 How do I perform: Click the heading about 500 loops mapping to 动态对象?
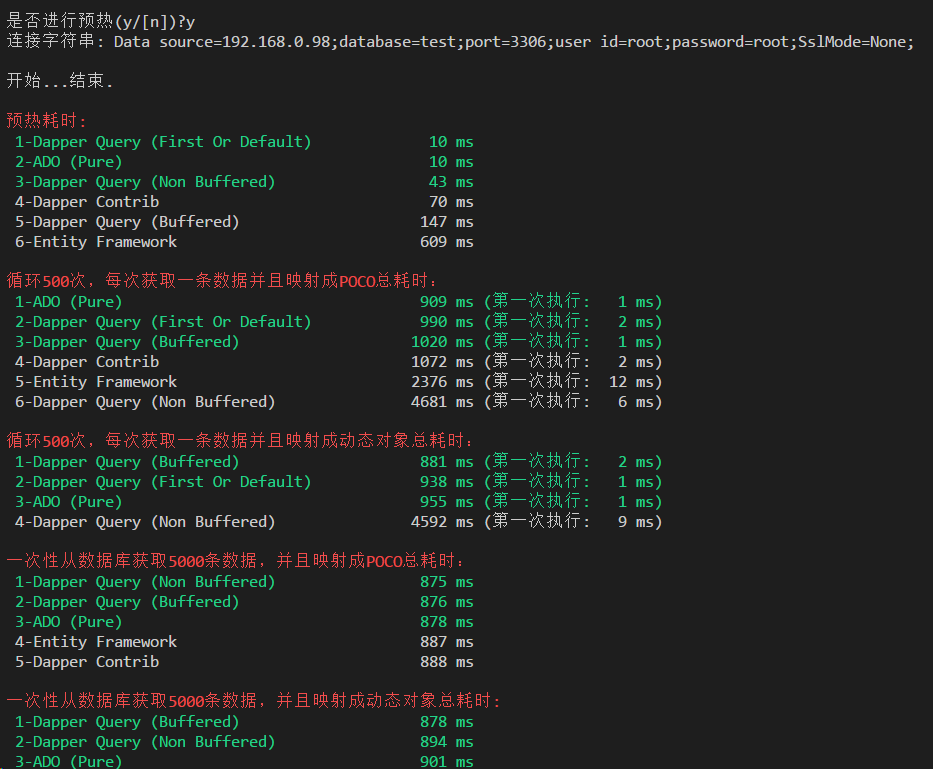pyautogui.click(x=240, y=440)
